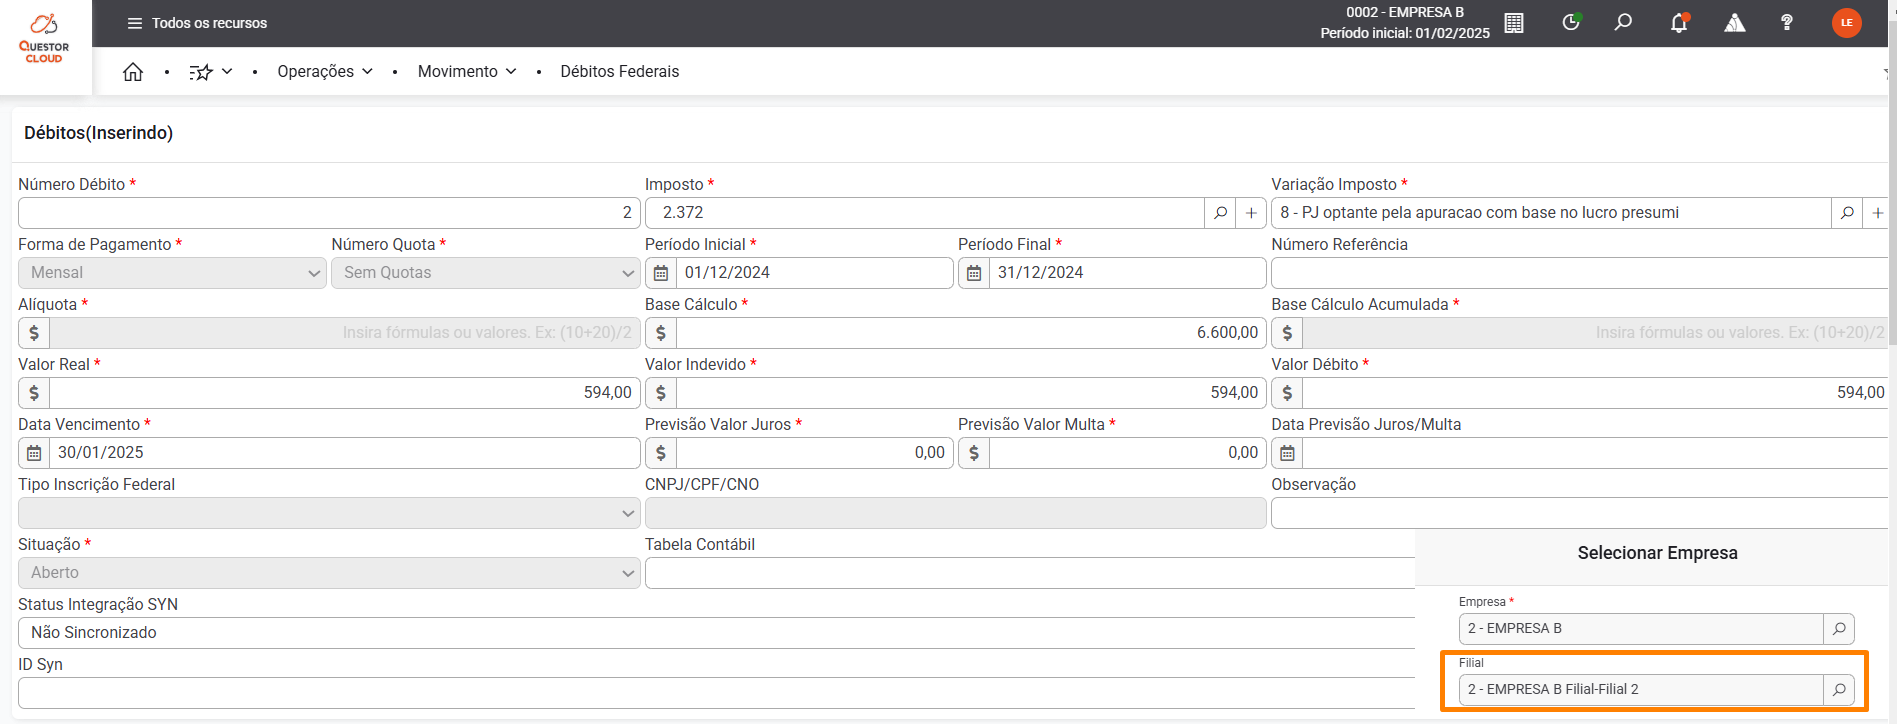
Task: Click the home icon in breadcrumb
Action: 133,72
